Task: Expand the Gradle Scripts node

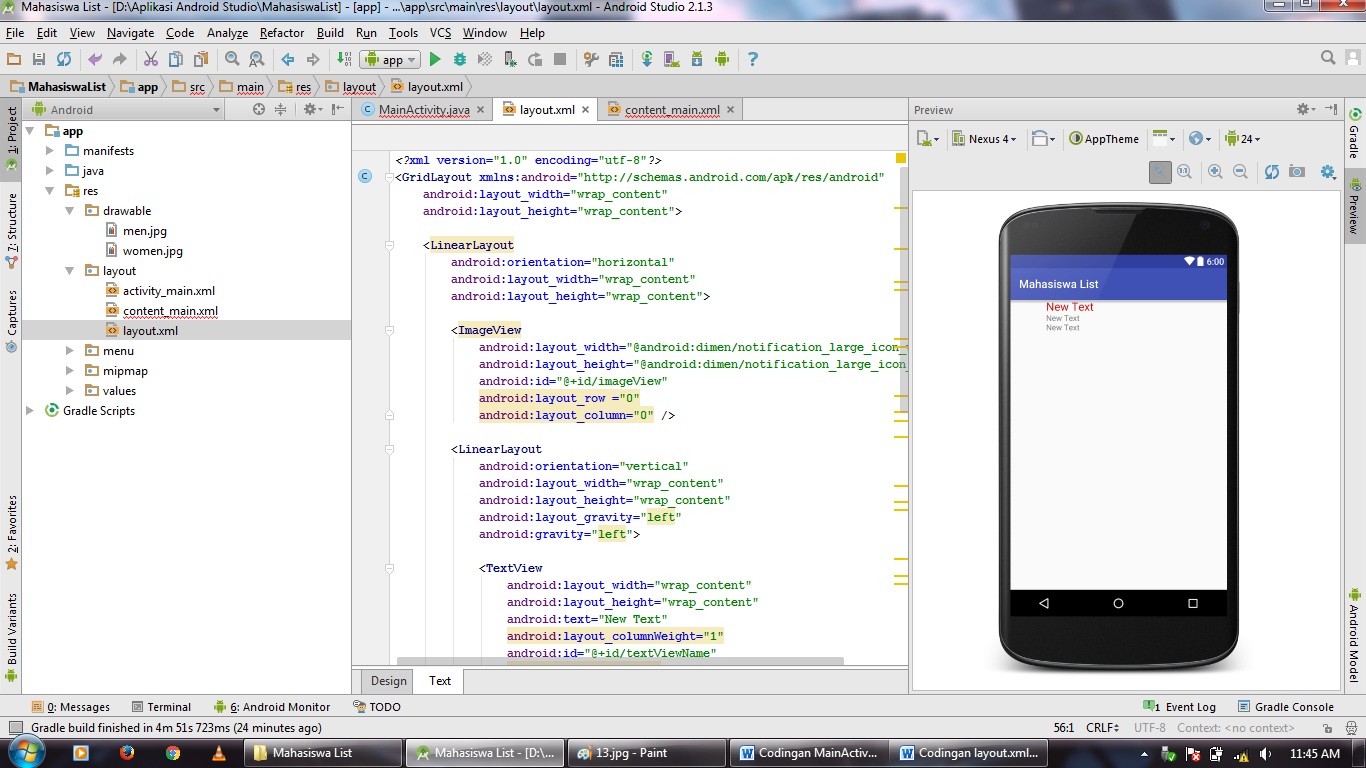Action: tap(30, 411)
